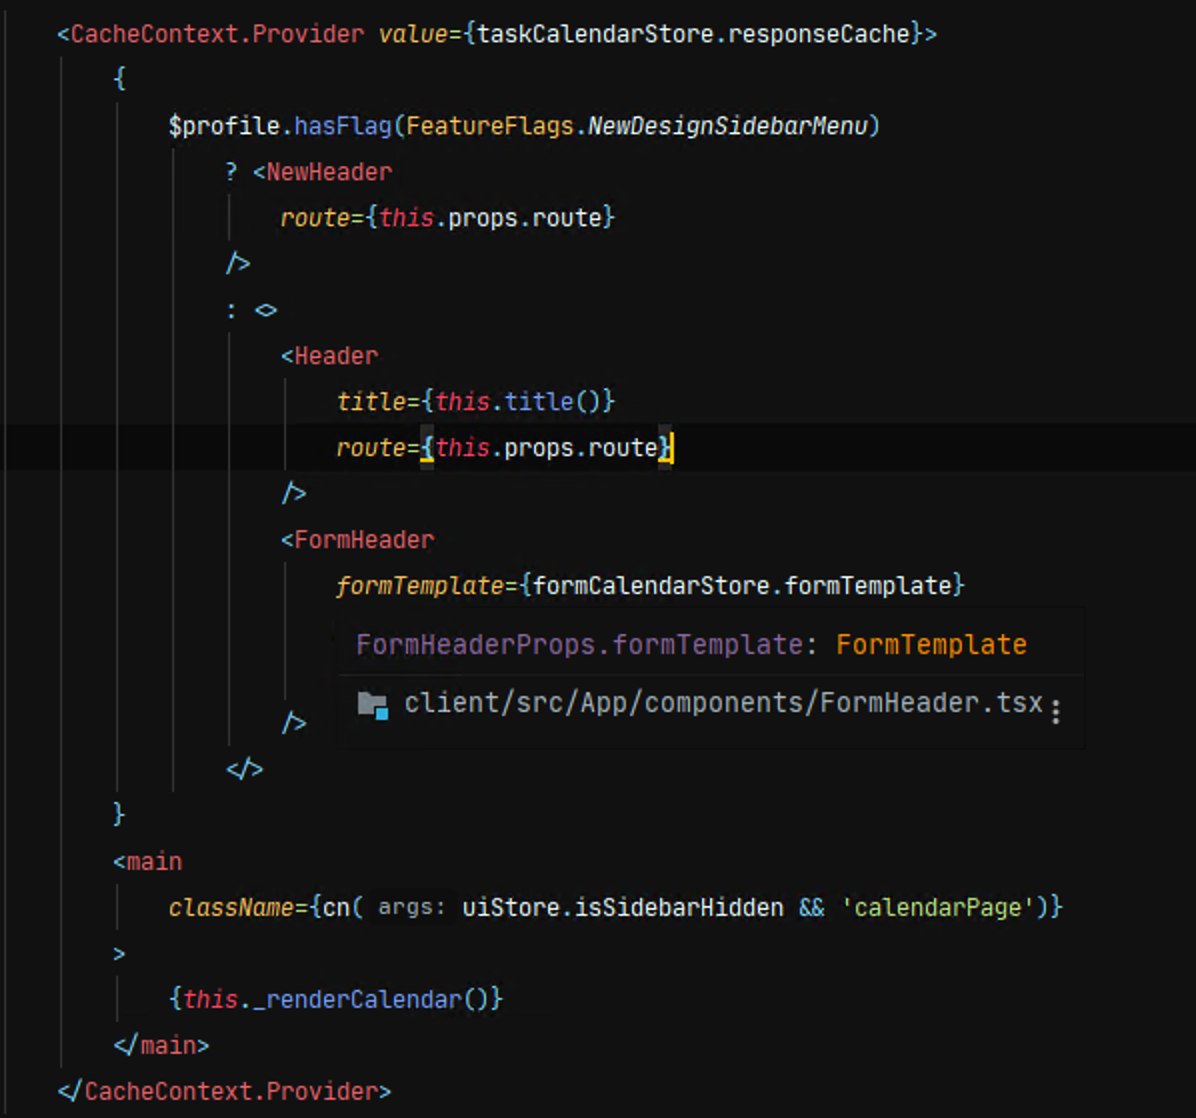Click the closing CacheContext.Provider tag
Viewport: 1196px width, 1118px height.
(224, 1092)
